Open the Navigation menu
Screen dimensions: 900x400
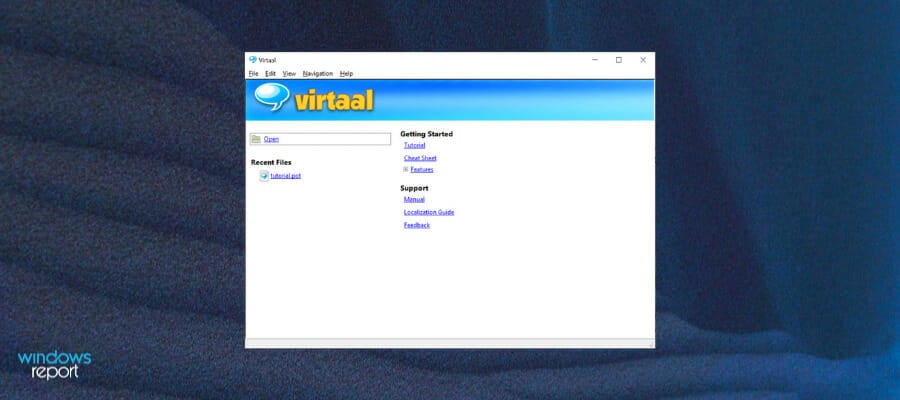[x=317, y=73]
